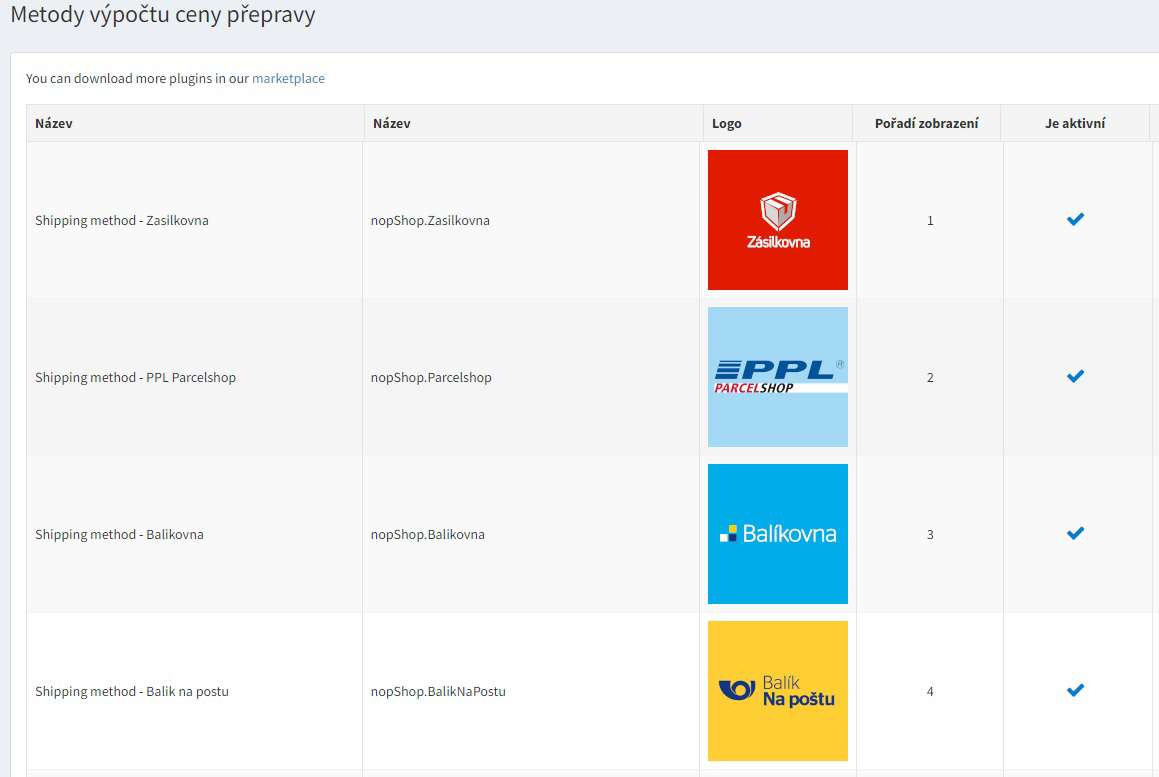Click the PPL Parcelshop logo
Viewport: 1159px width, 777px height.
point(777,376)
